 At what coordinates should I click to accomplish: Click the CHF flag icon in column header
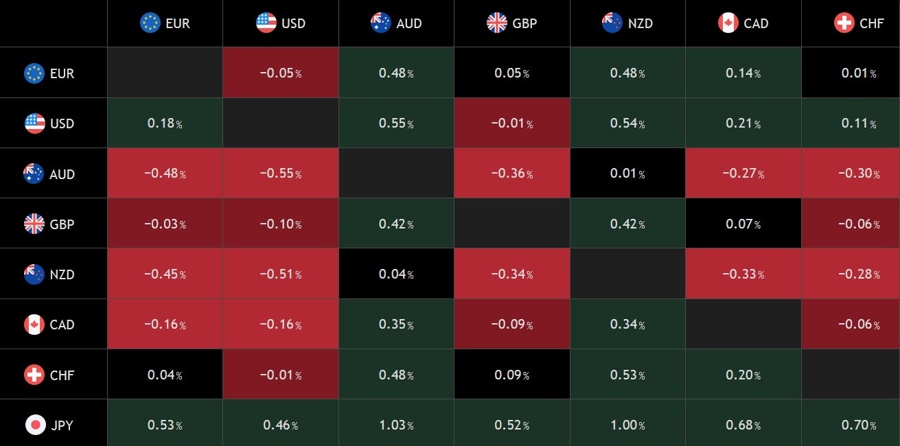[x=844, y=22]
